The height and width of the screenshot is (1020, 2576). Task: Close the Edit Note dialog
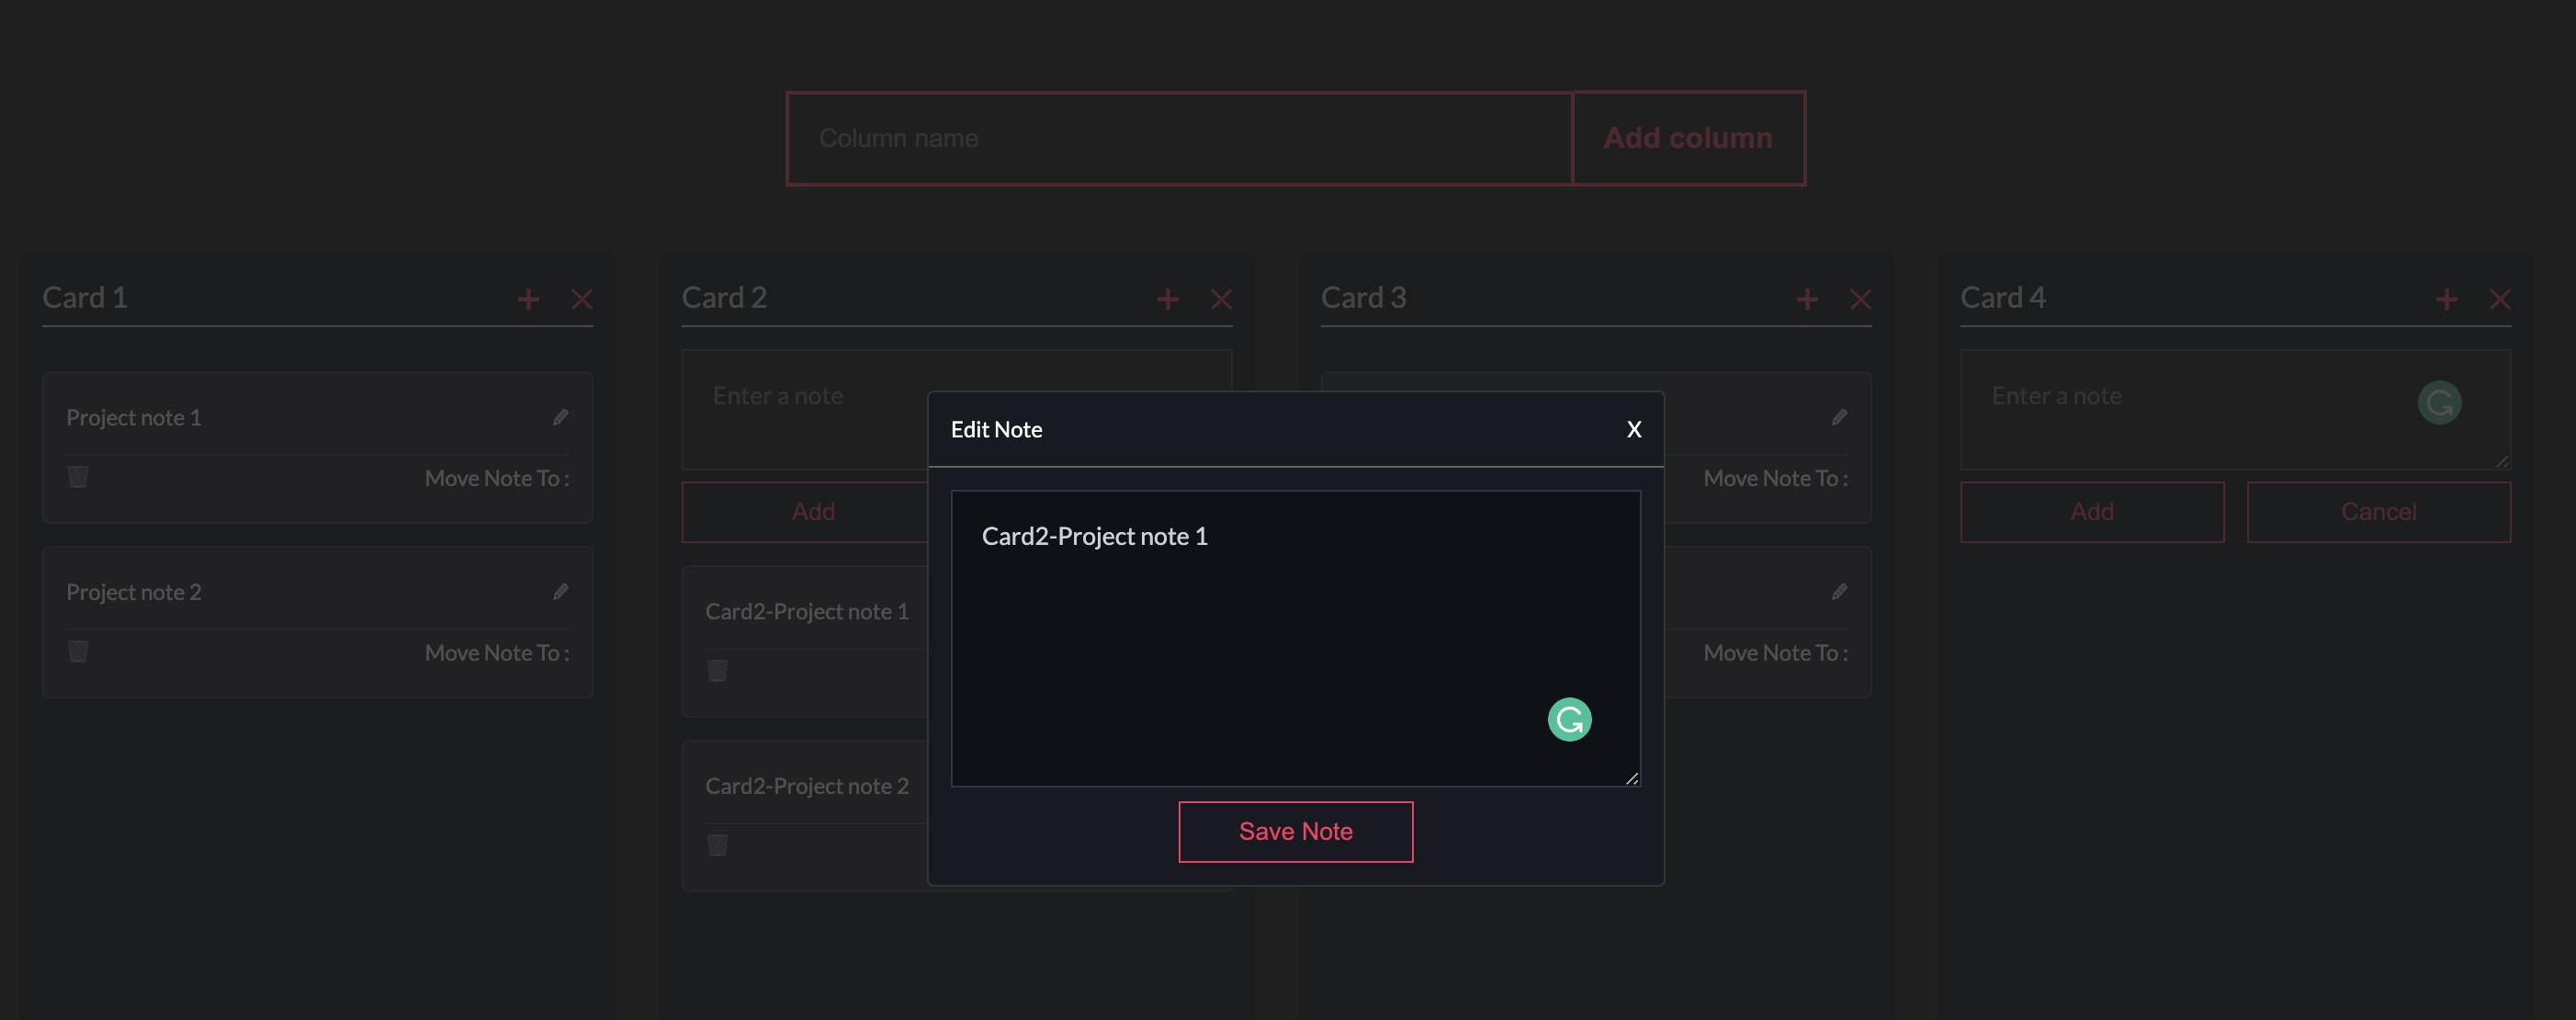pos(1634,429)
